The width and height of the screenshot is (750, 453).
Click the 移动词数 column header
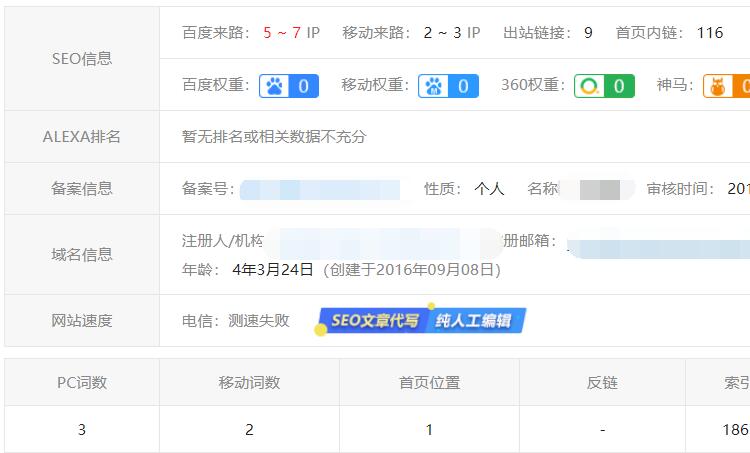coord(249,382)
